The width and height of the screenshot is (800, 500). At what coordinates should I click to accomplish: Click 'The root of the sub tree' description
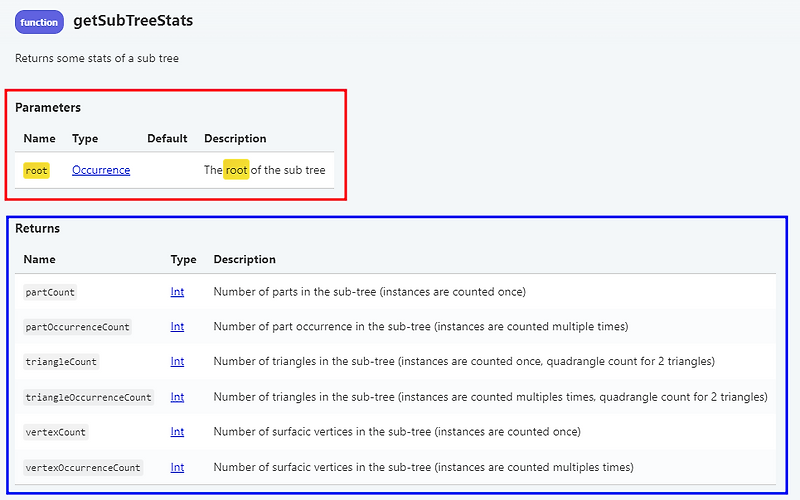[265, 170]
